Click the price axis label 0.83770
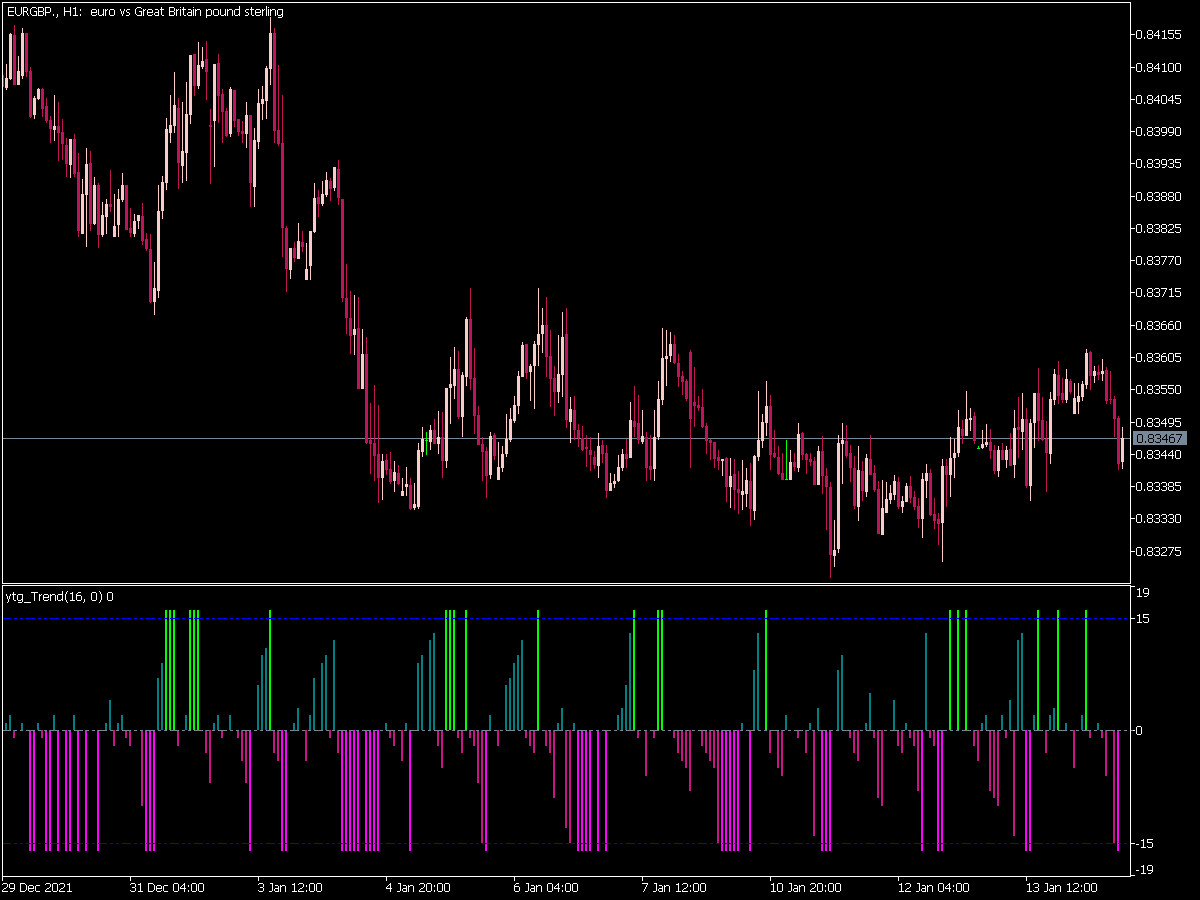Screen dimensions: 1200x900 tap(1159, 260)
